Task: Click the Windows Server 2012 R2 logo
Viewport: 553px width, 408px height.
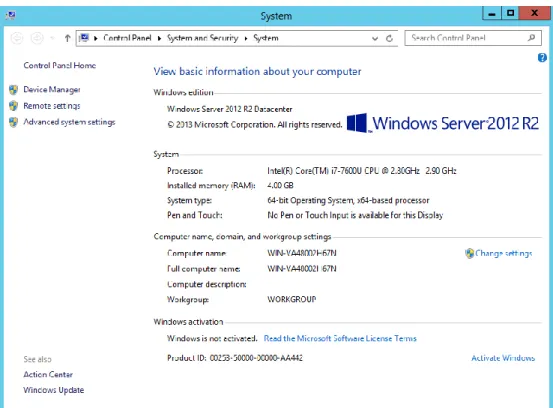Action: (x=443, y=123)
